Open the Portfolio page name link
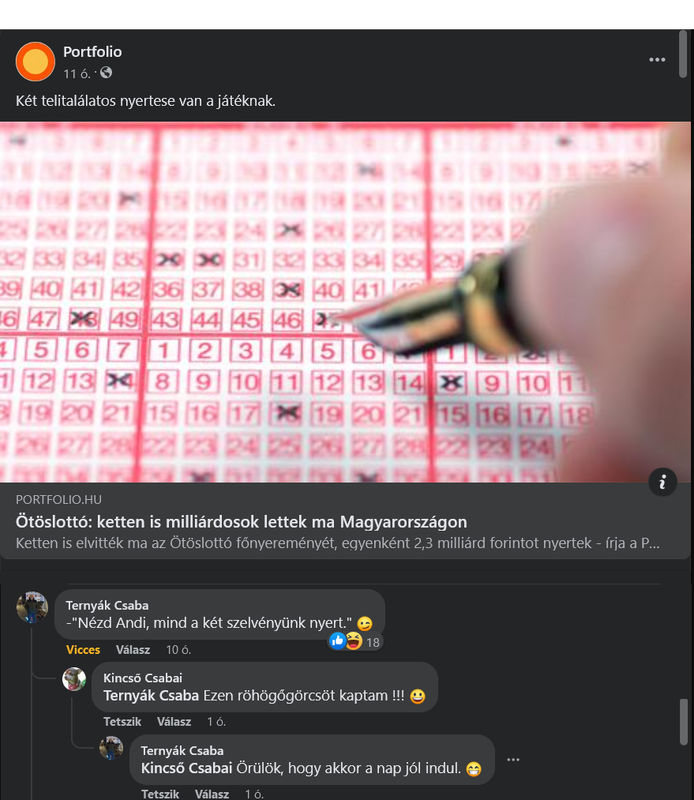Screen dimensions: 694x800 pyautogui.click(x=92, y=52)
